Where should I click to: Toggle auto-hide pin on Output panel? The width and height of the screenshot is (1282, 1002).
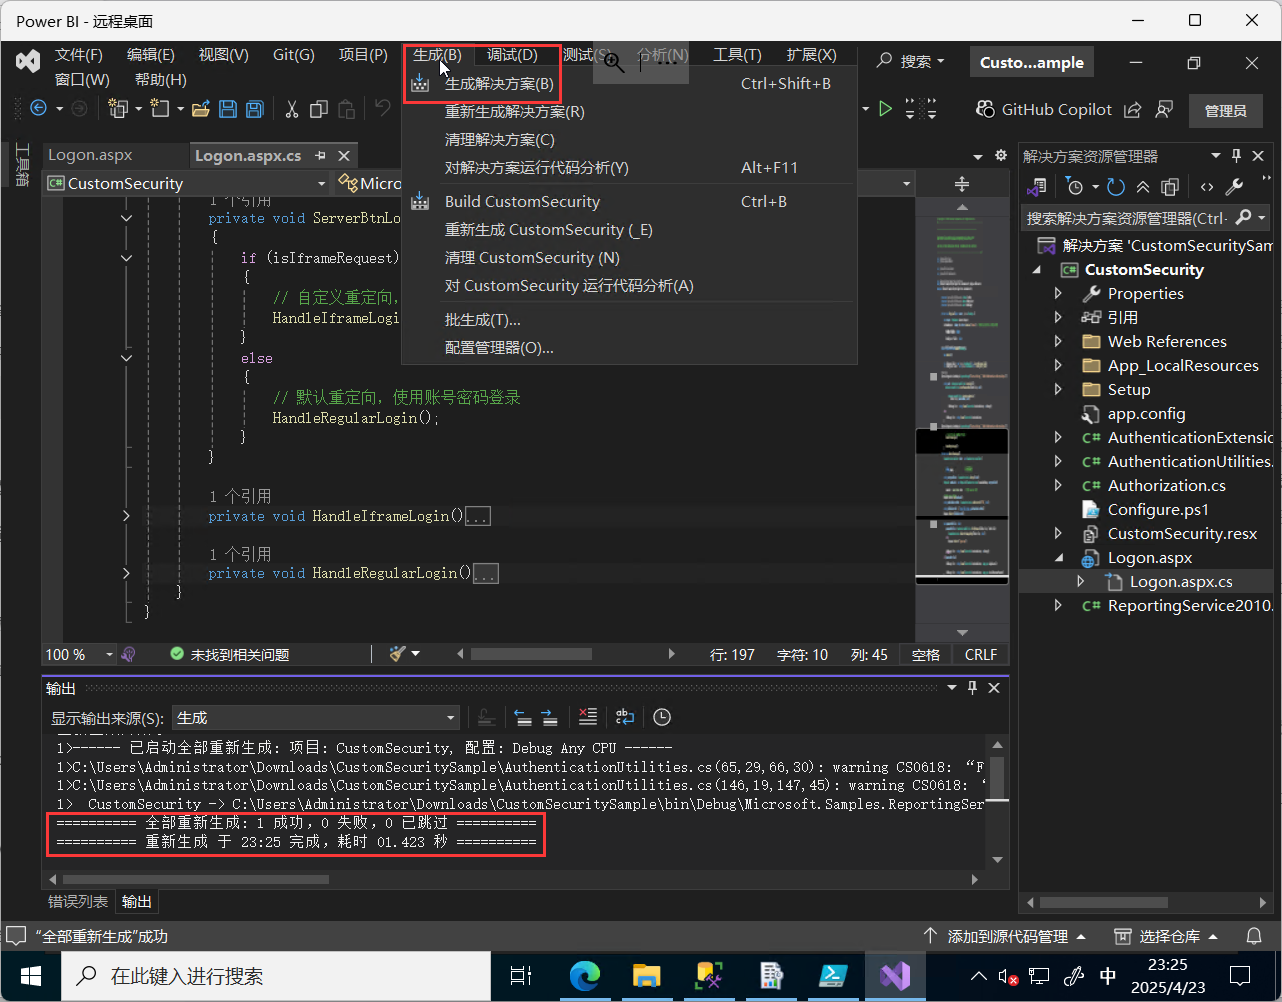(x=973, y=688)
